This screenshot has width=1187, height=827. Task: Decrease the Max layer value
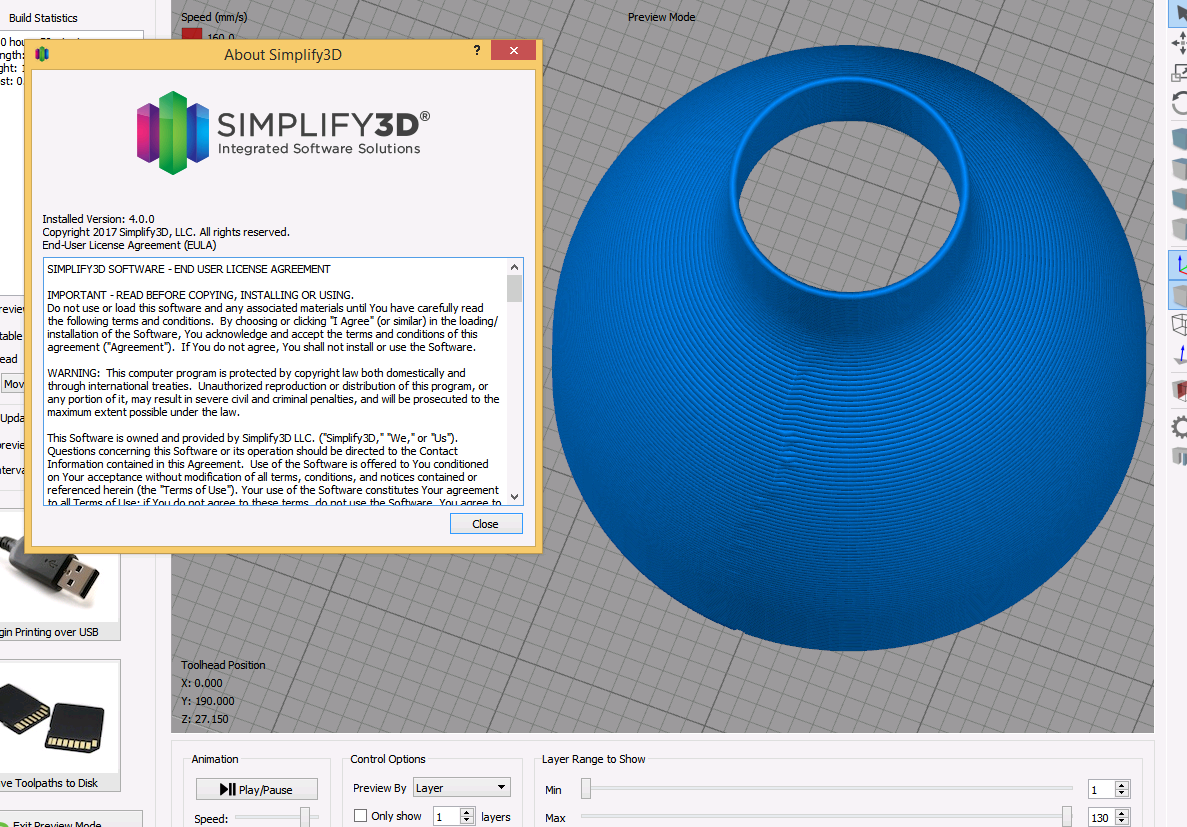click(1123, 822)
